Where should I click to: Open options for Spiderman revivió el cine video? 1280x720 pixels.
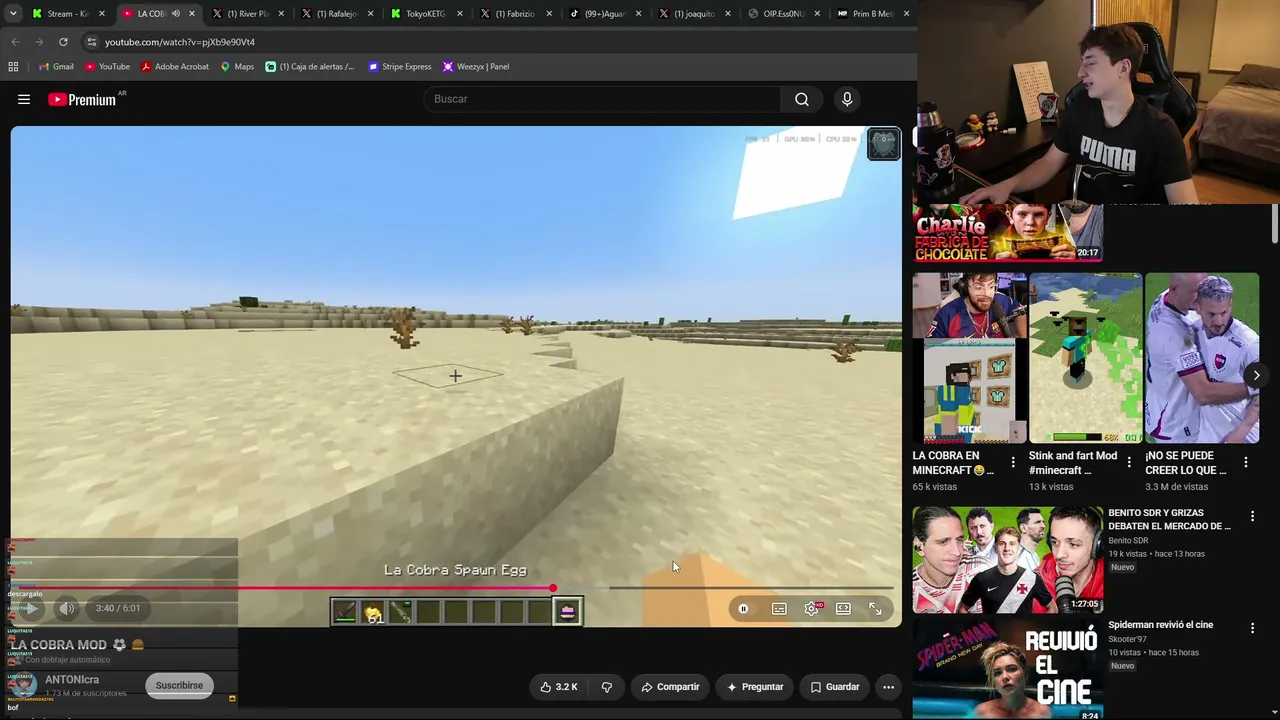coord(1252,628)
